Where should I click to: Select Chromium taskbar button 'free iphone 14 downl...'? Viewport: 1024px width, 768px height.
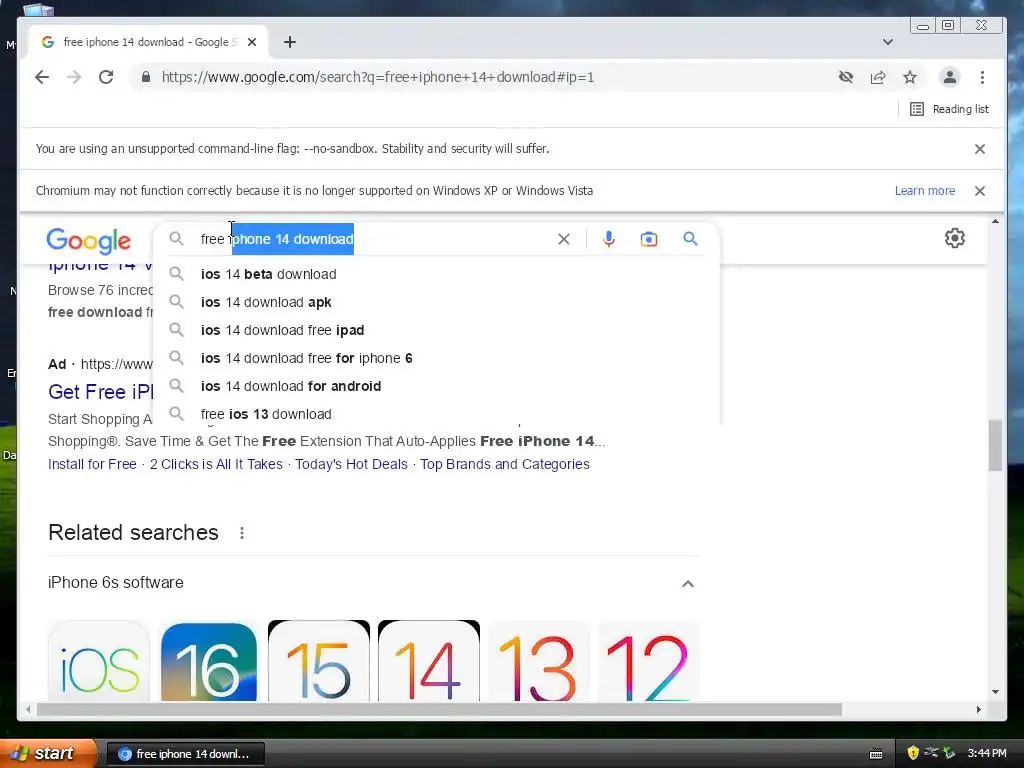(x=185, y=754)
